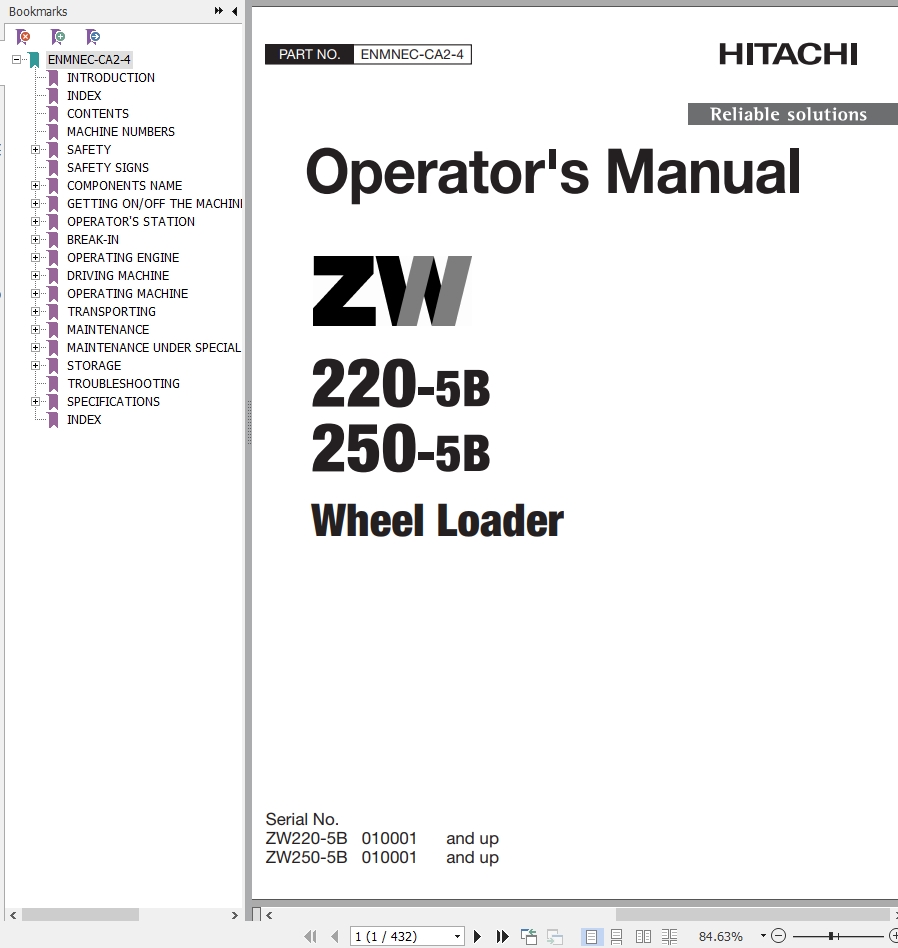The height and width of the screenshot is (948, 898).
Task: Expand all bookmarks with double-arrow icon
Action: (x=218, y=11)
